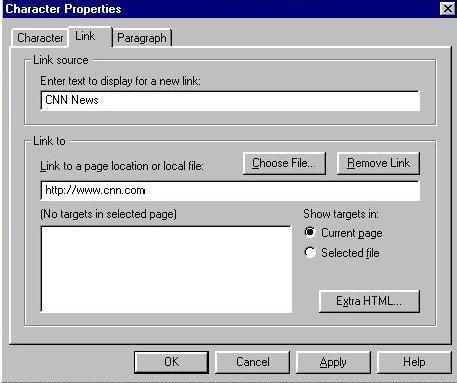Click the link display text field
The width and height of the screenshot is (457, 383).
tap(230, 100)
